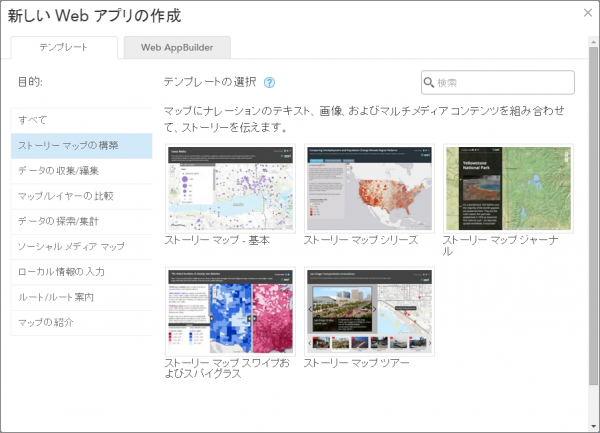This screenshot has height=433, width=600.
Task: Choose ソーシャル メディア マップ category
Action: point(82,246)
